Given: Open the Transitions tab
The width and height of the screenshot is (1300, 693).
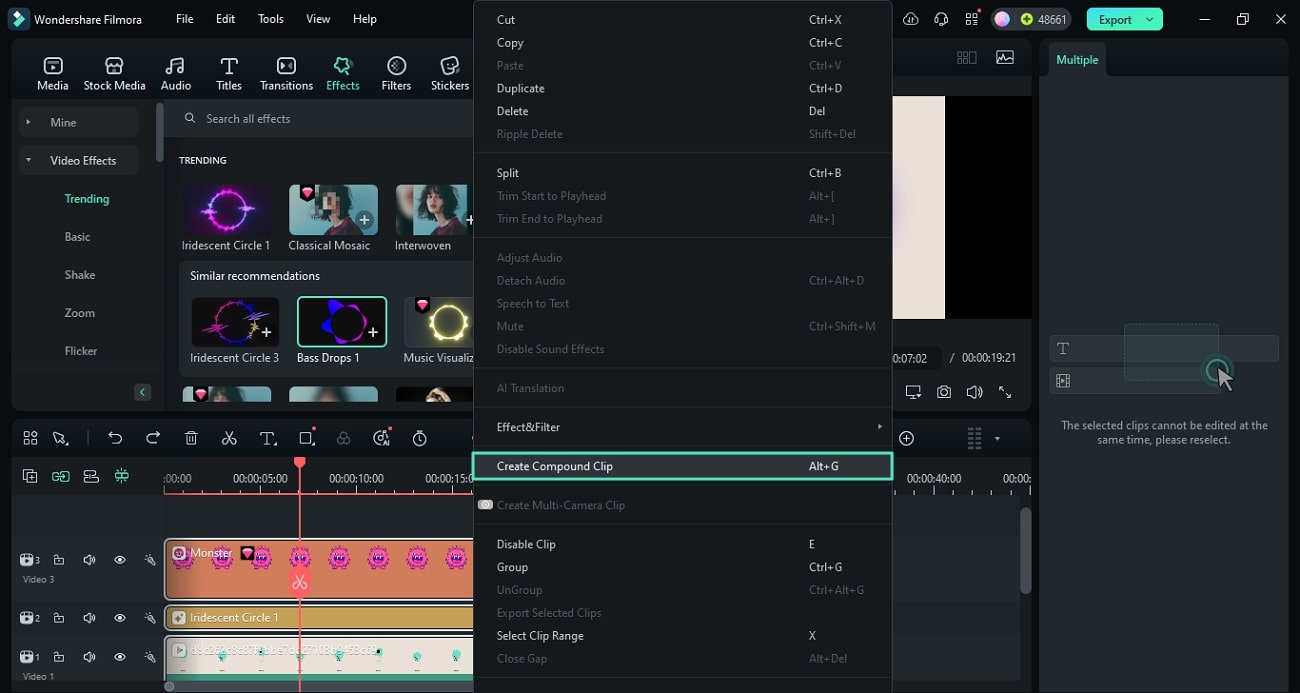Looking at the screenshot, I should coord(286,74).
